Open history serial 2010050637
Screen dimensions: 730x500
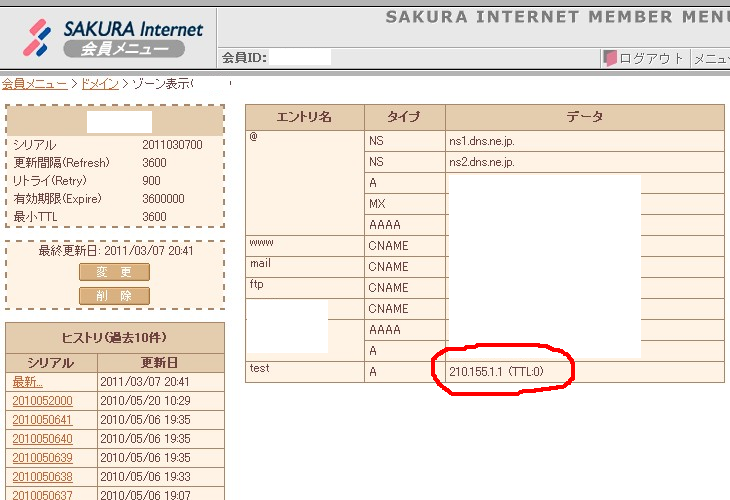[42, 495]
